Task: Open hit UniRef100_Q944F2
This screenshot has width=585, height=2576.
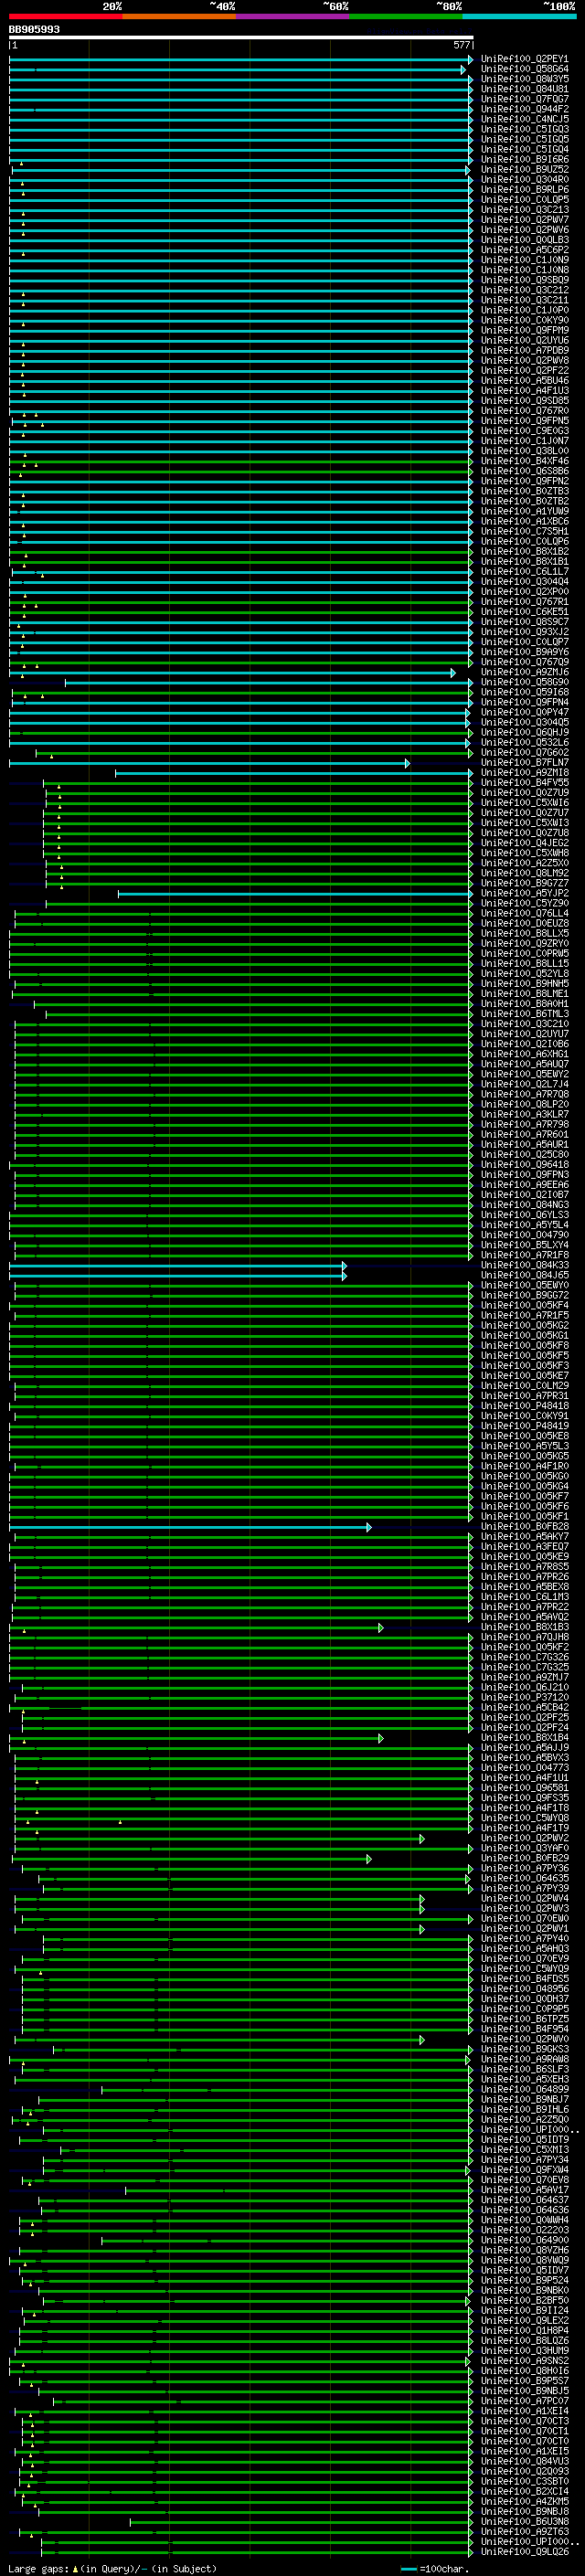Action: (525, 109)
